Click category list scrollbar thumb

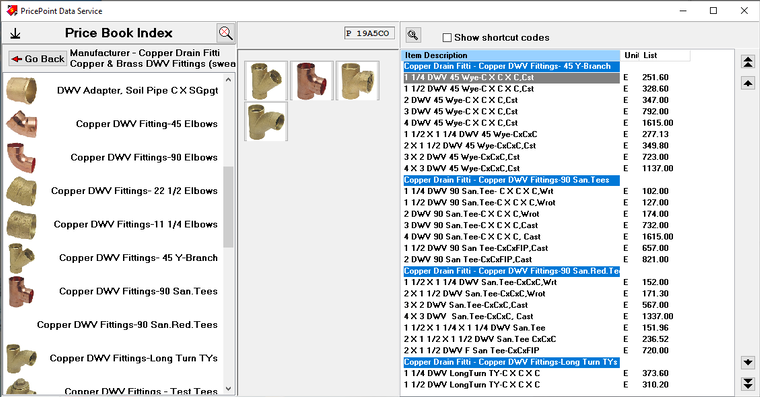[x=228, y=207]
